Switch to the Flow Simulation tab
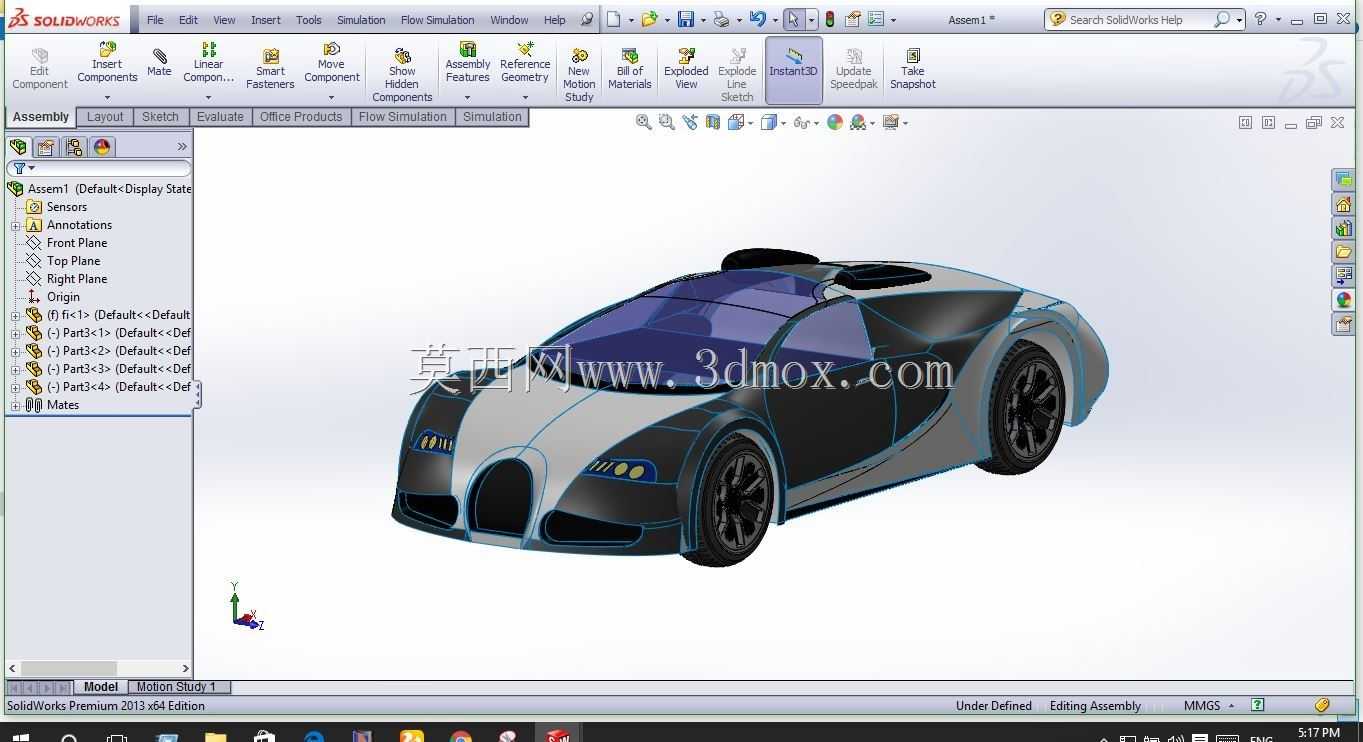 pos(403,117)
